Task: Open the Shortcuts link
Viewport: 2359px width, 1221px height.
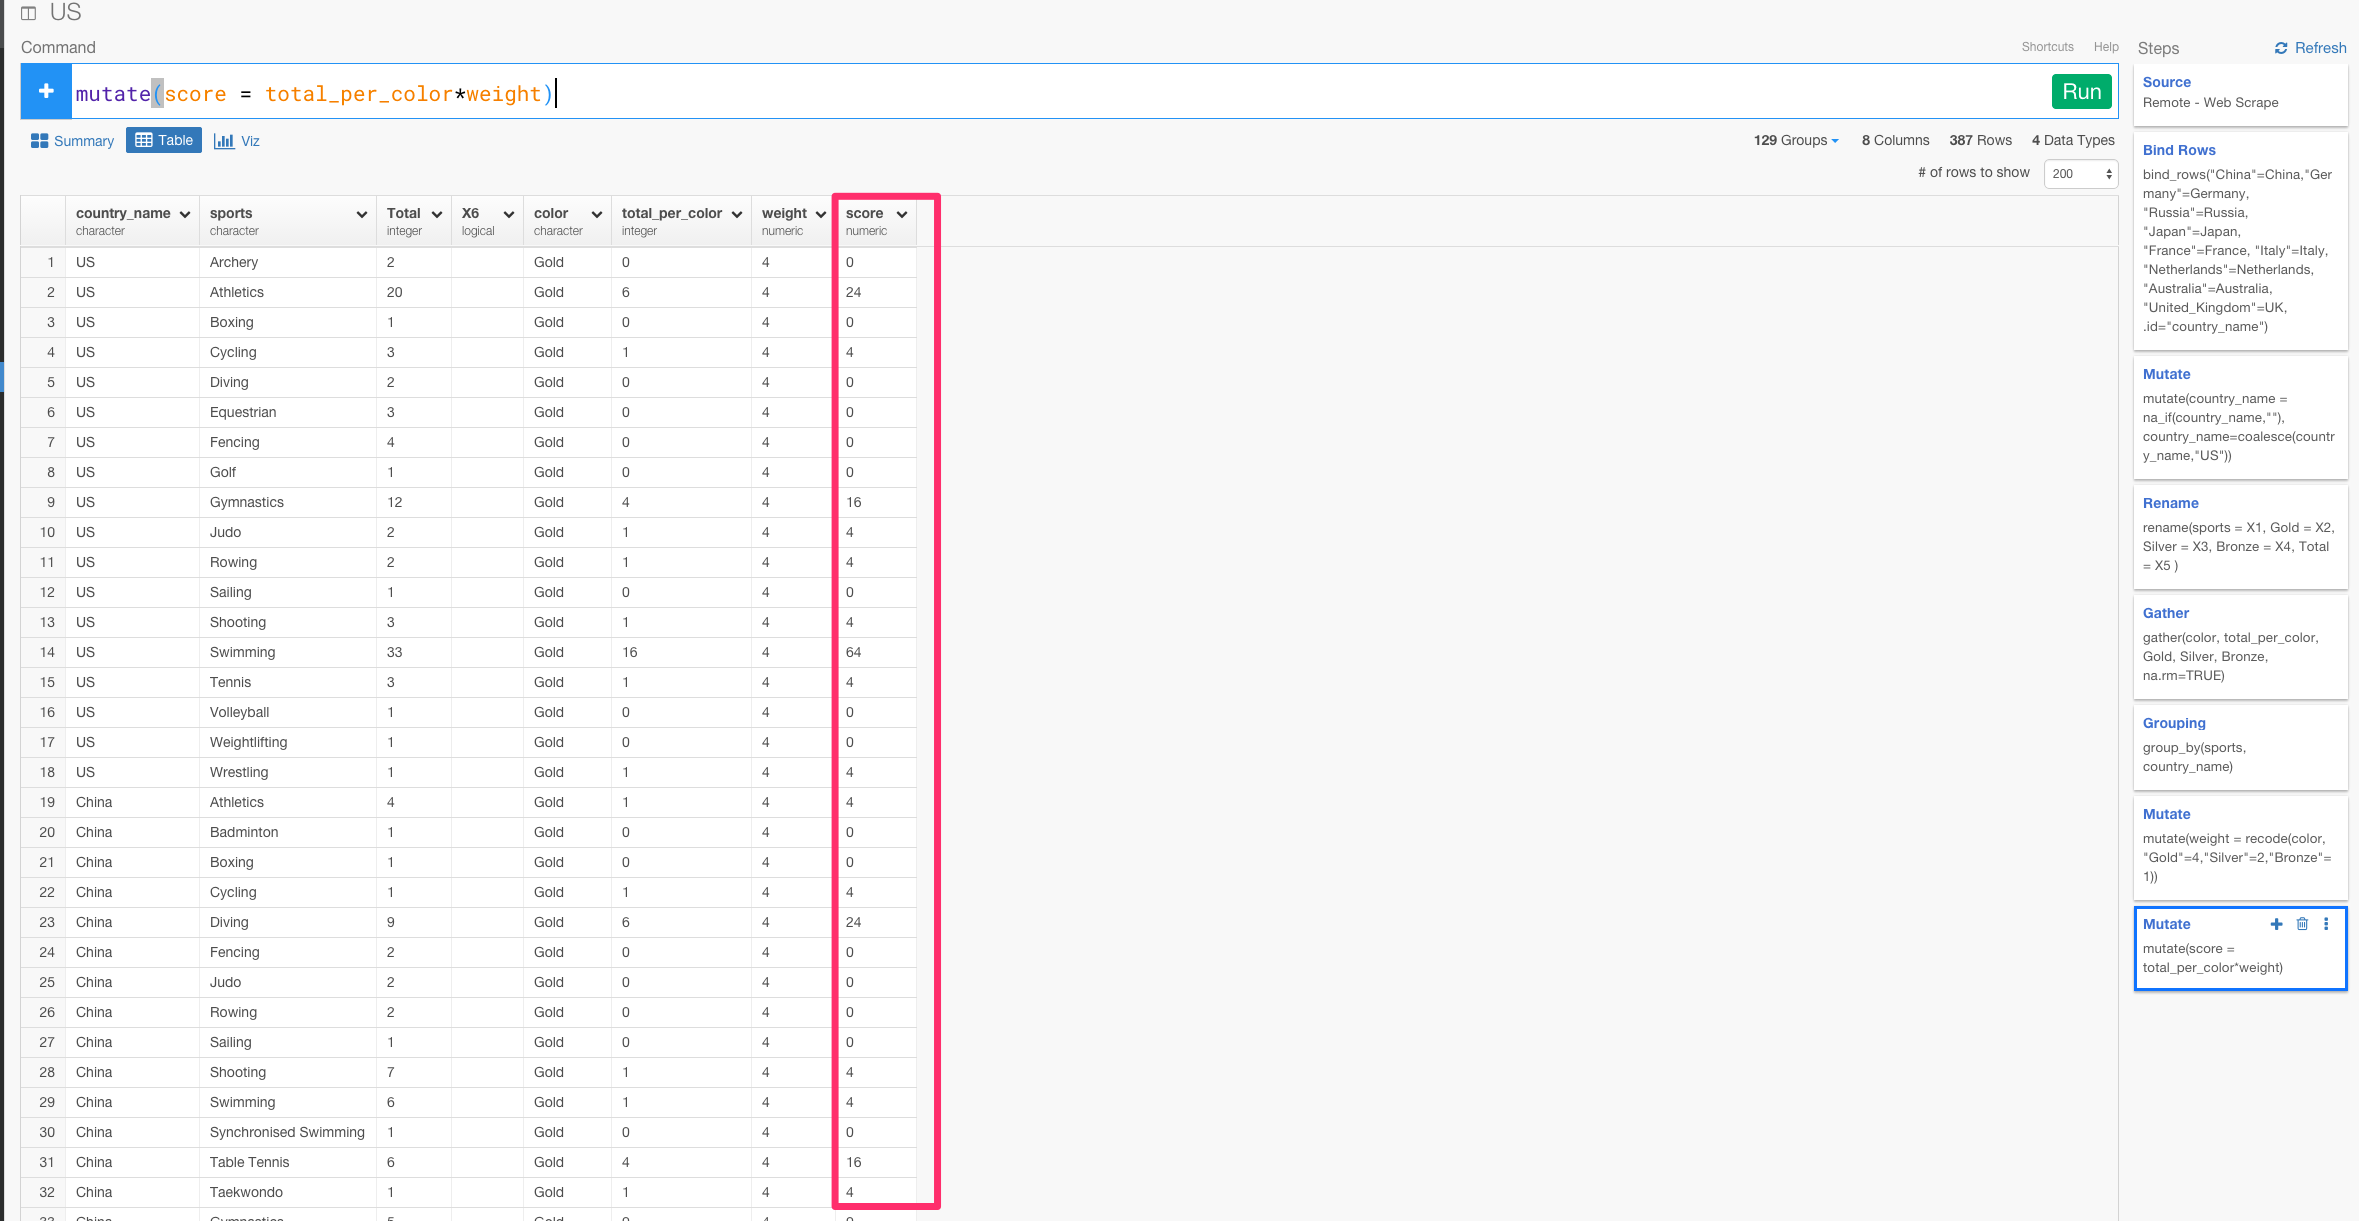Action: pos(2046,47)
